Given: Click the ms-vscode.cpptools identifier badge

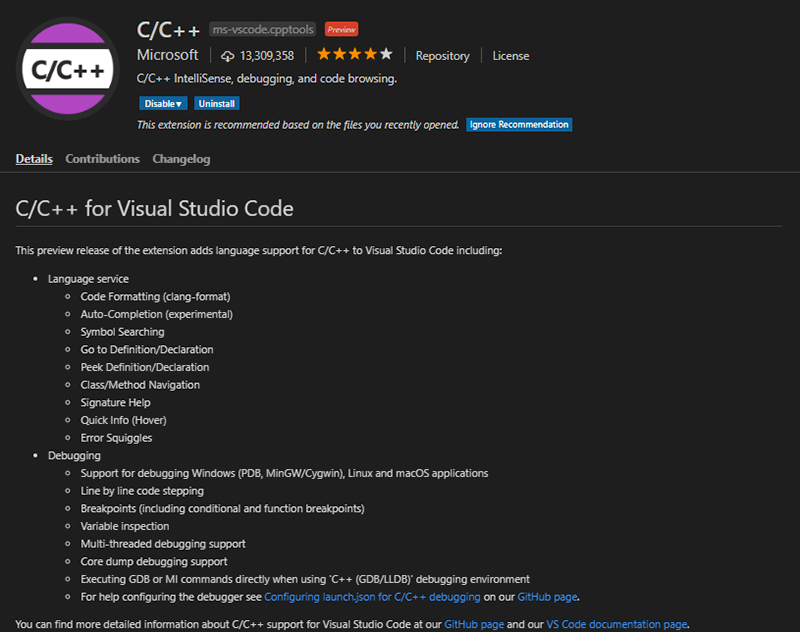Looking at the screenshot, I should (x=262, y=29).
